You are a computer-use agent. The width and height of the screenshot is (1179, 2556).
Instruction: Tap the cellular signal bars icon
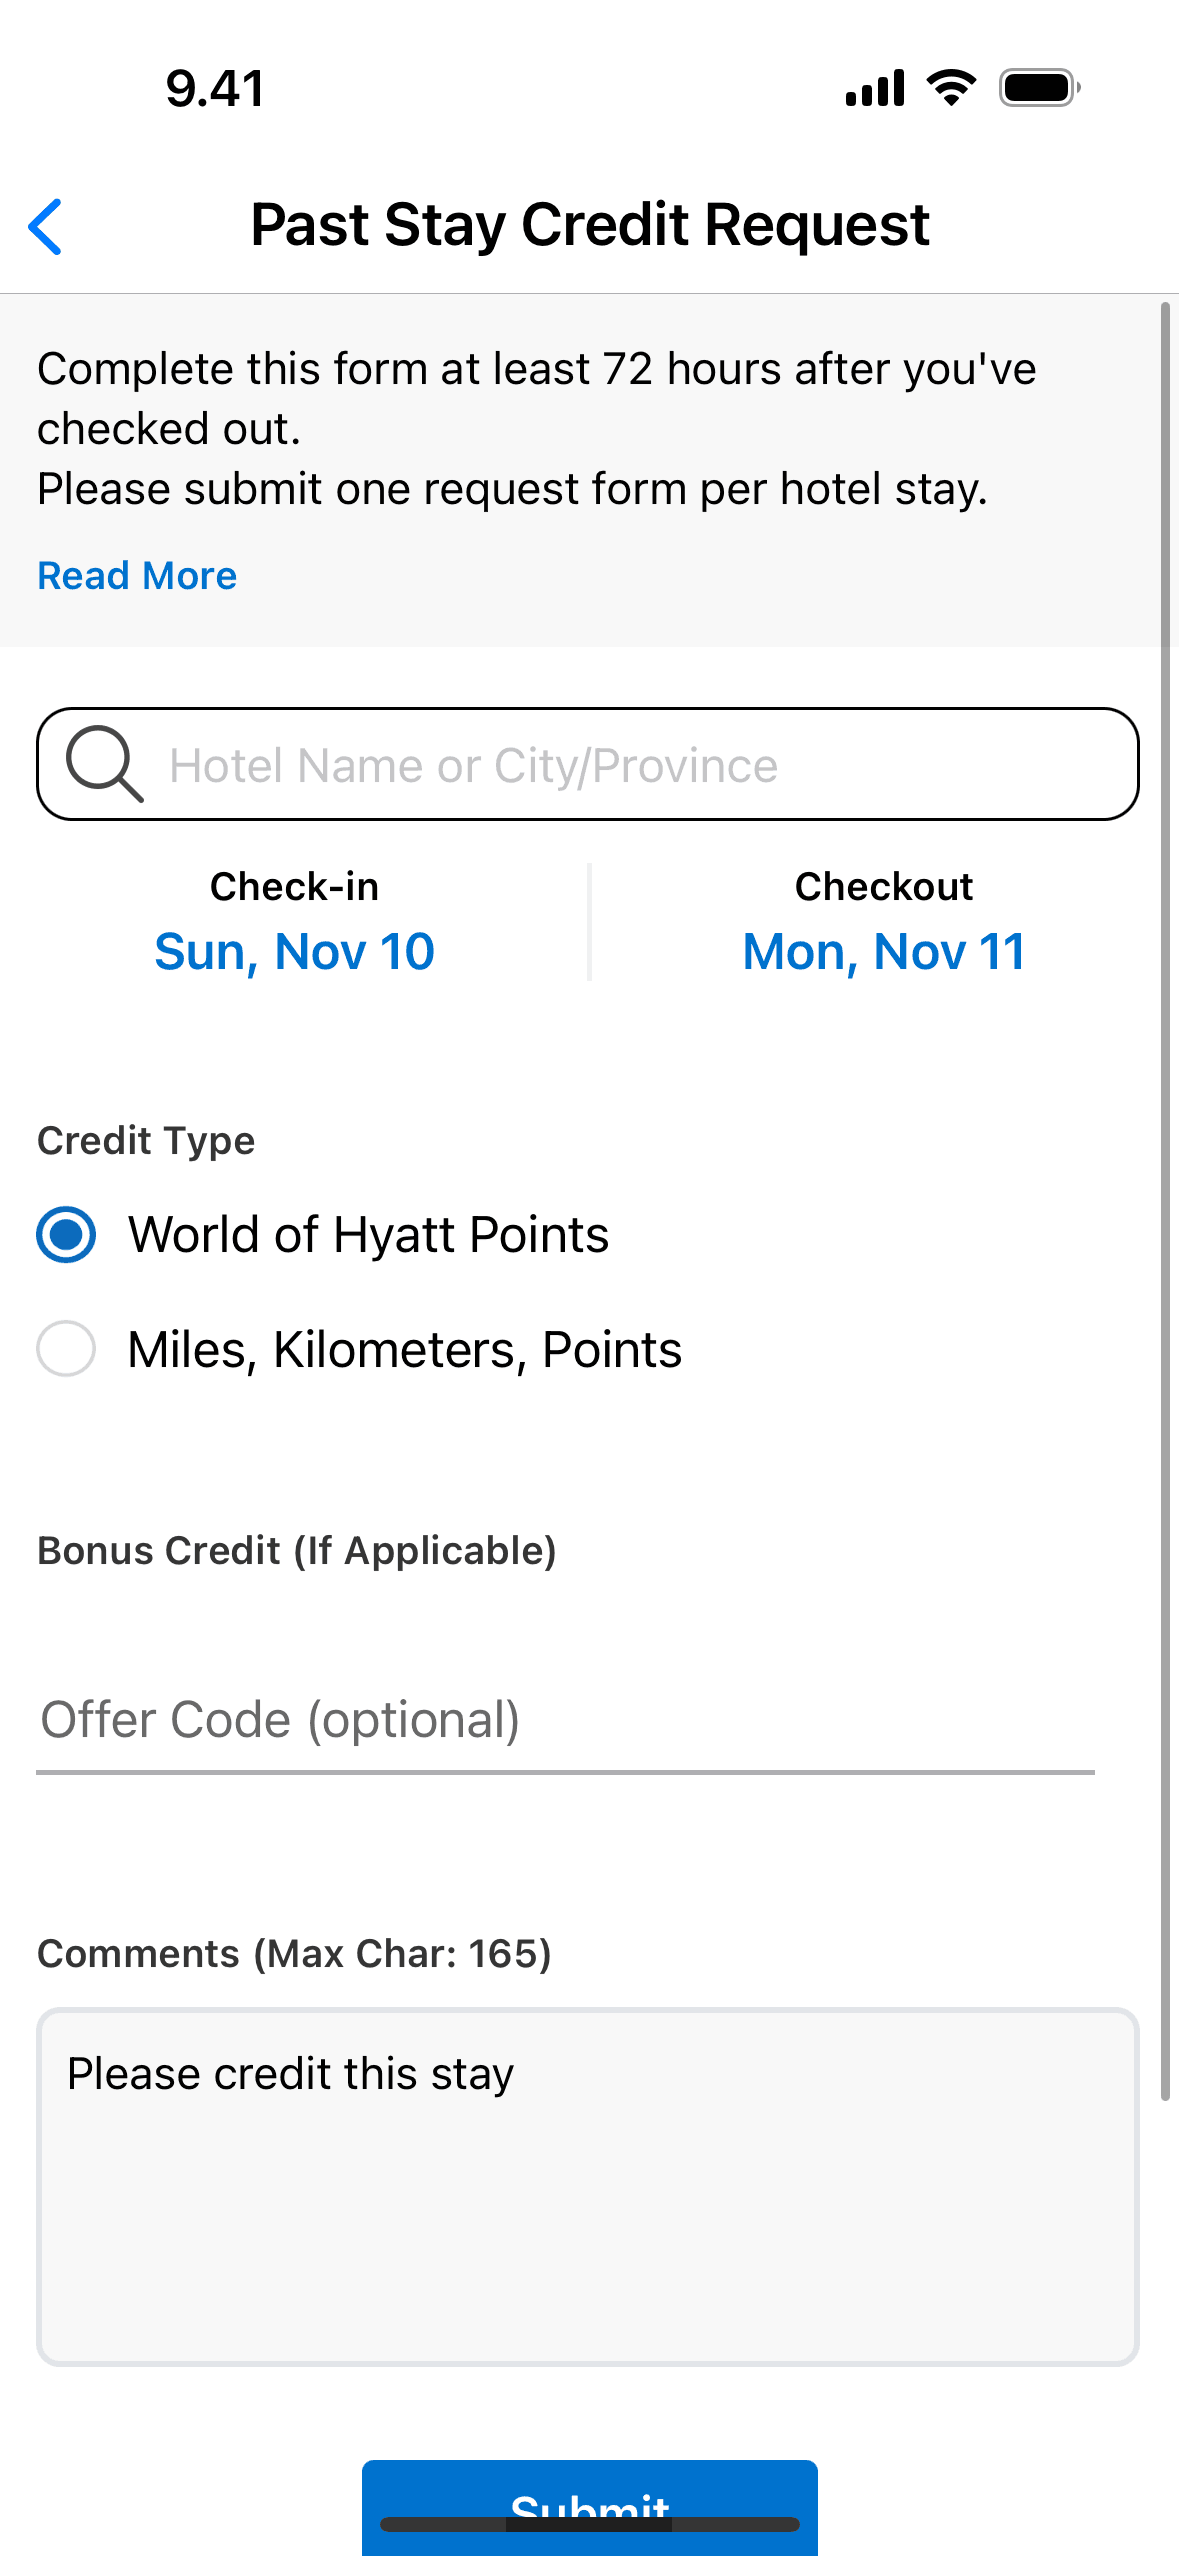(x=874, y=88)
